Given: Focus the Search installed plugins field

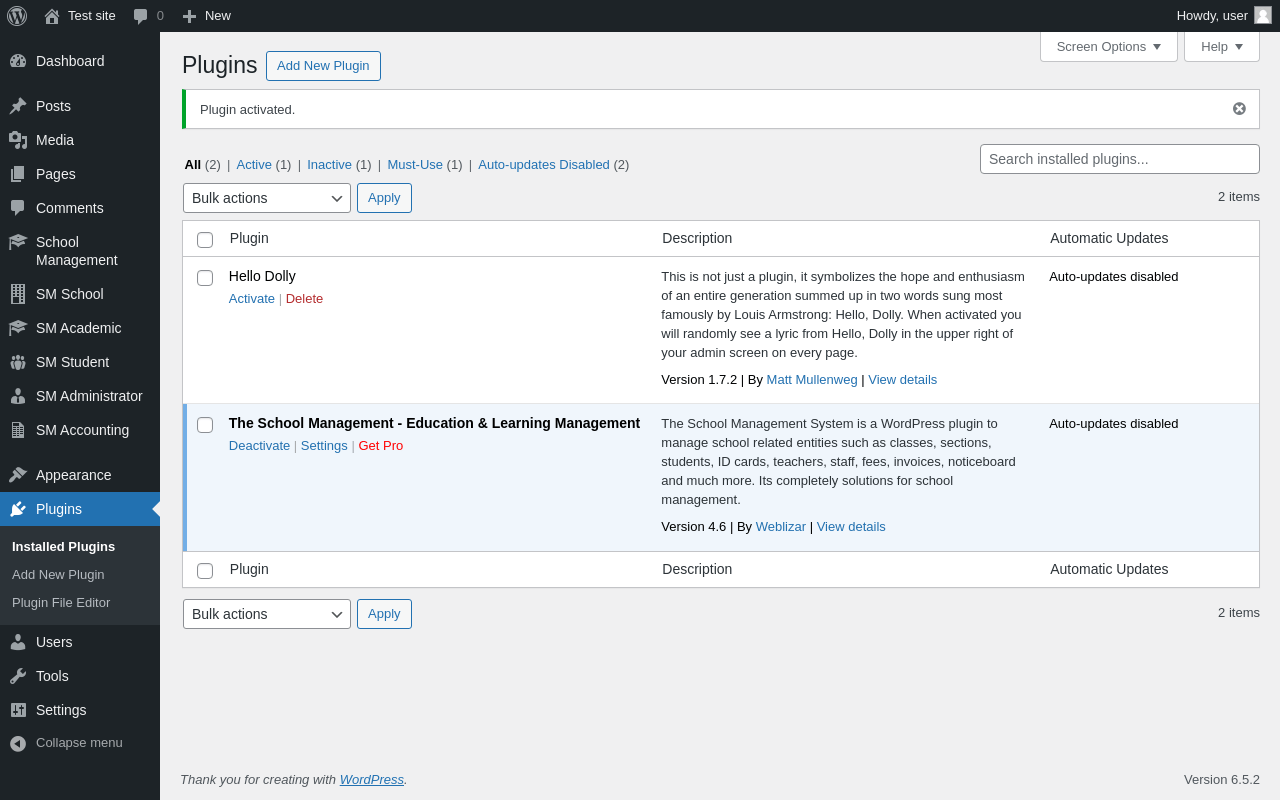Looking at the screenshot, I should tap(1119, 159).
